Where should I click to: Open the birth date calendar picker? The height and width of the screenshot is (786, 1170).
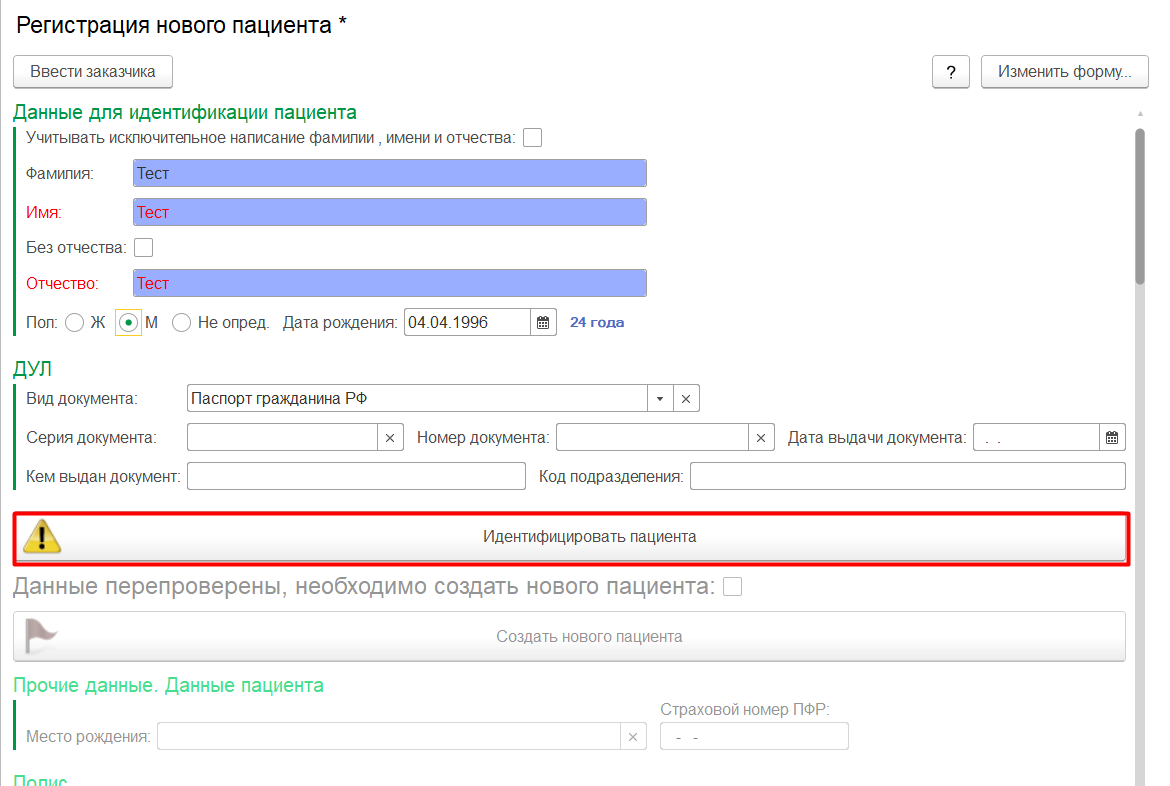(x=543, y=323)
